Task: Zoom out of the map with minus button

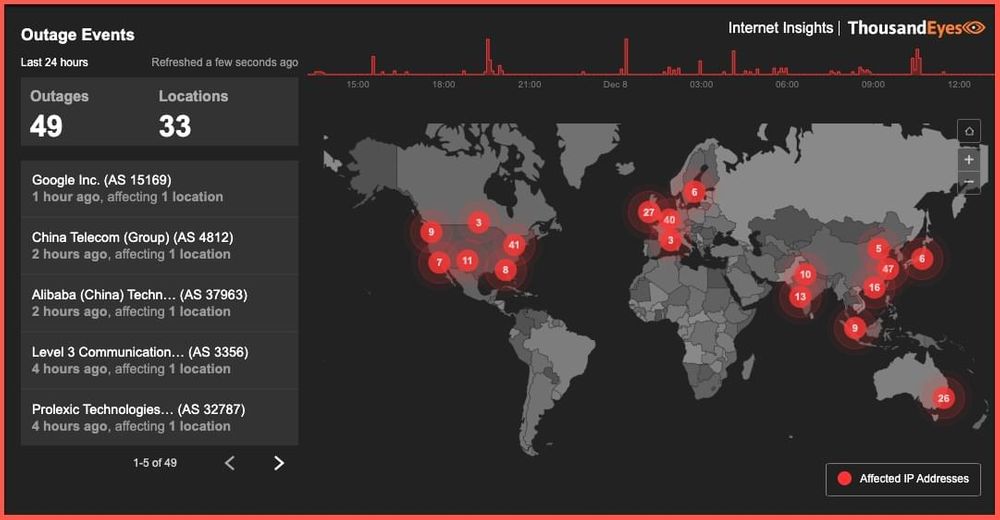Action: [x=969, y=182]
